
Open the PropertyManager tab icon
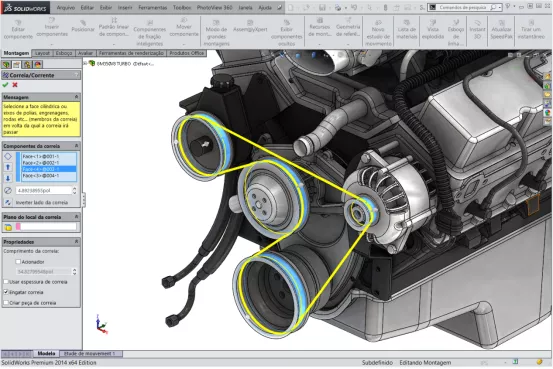tap(16, 64)
